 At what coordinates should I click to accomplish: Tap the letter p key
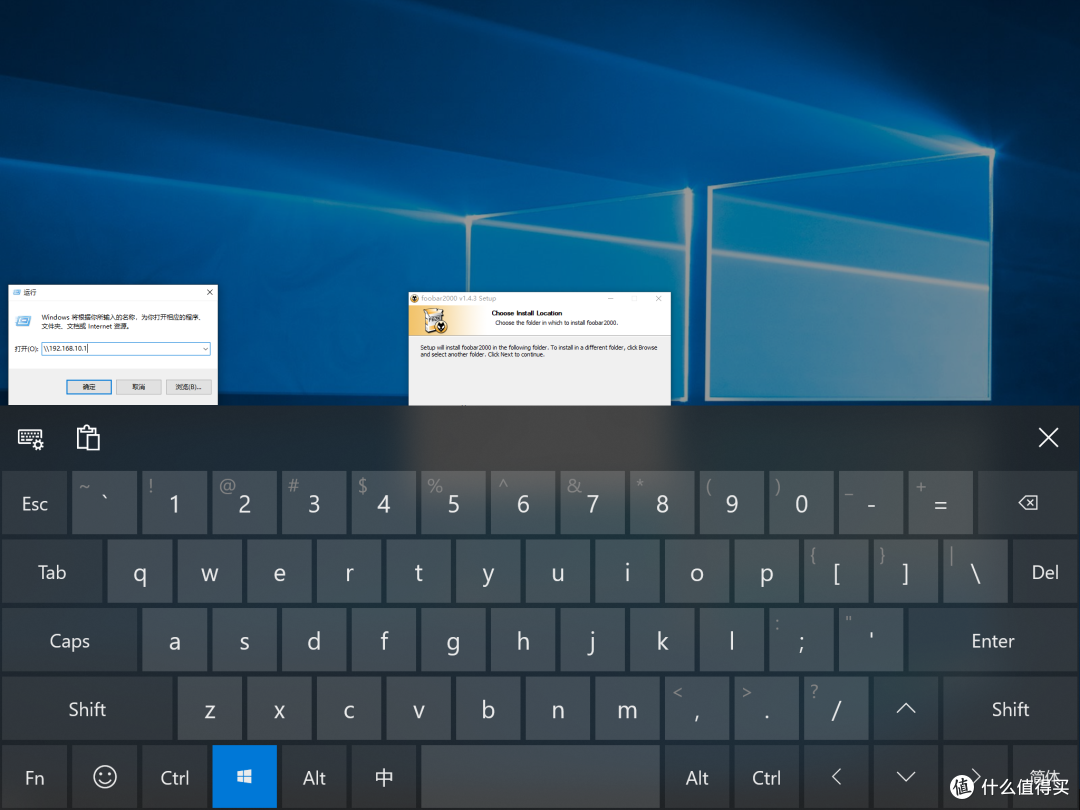point(767,572)
